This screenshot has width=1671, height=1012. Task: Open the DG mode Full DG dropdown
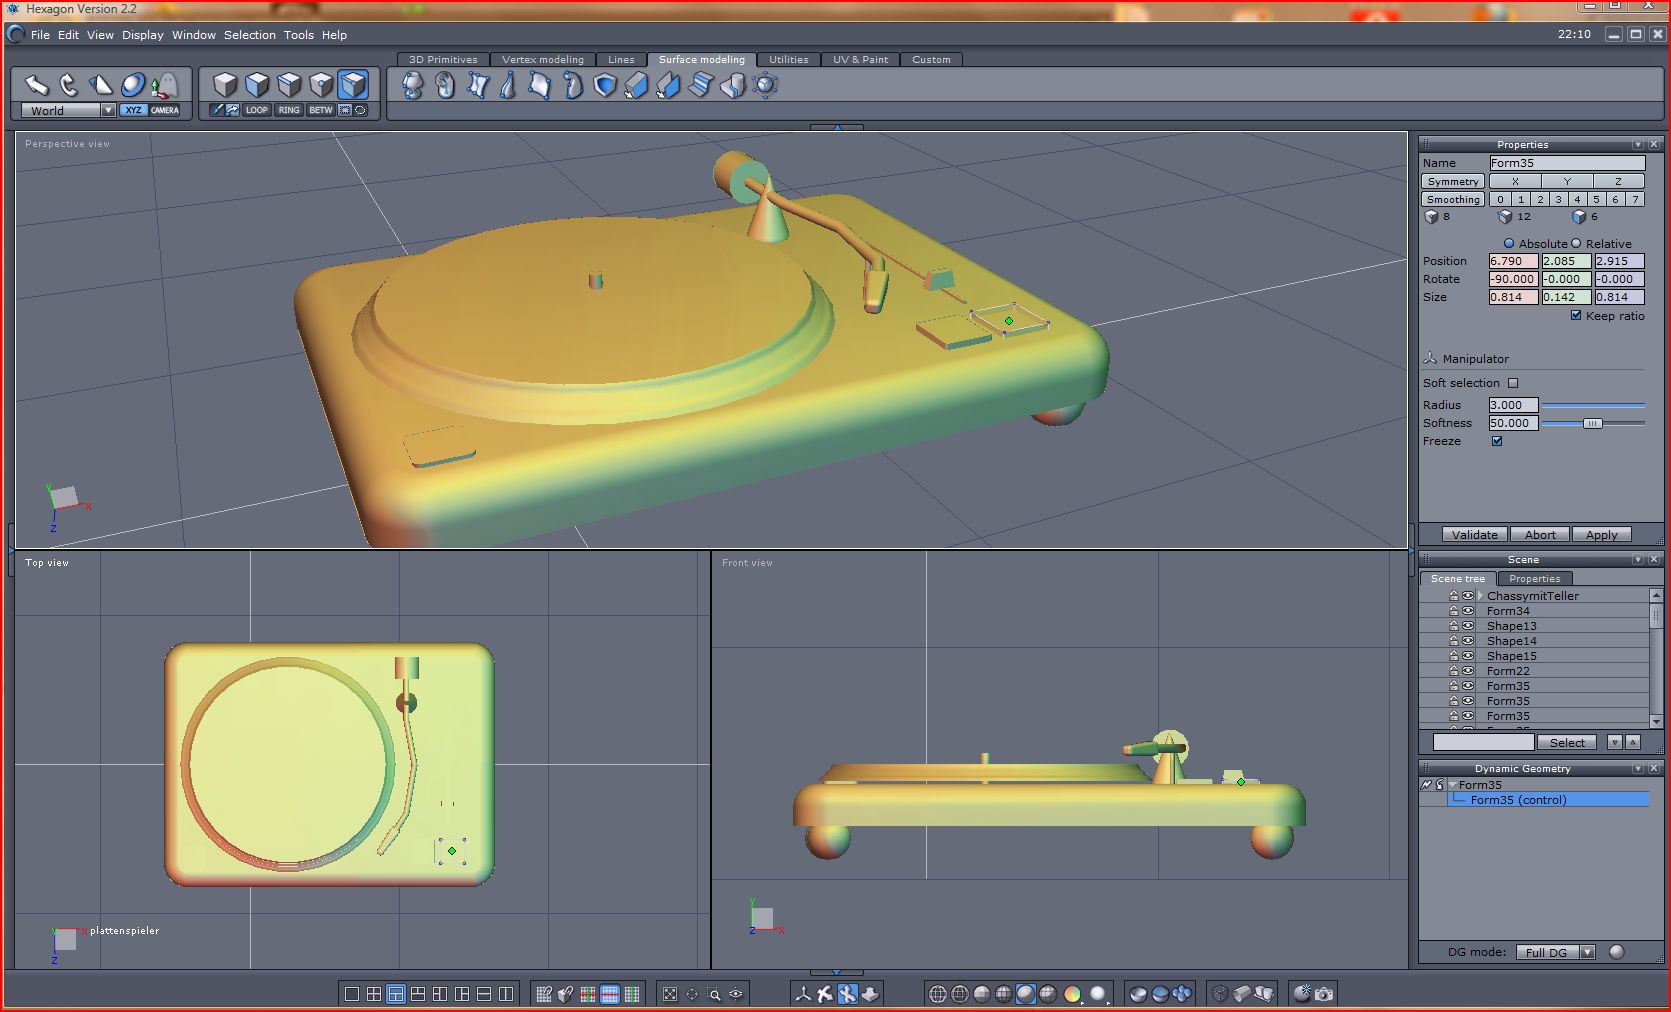[1587, 952]
